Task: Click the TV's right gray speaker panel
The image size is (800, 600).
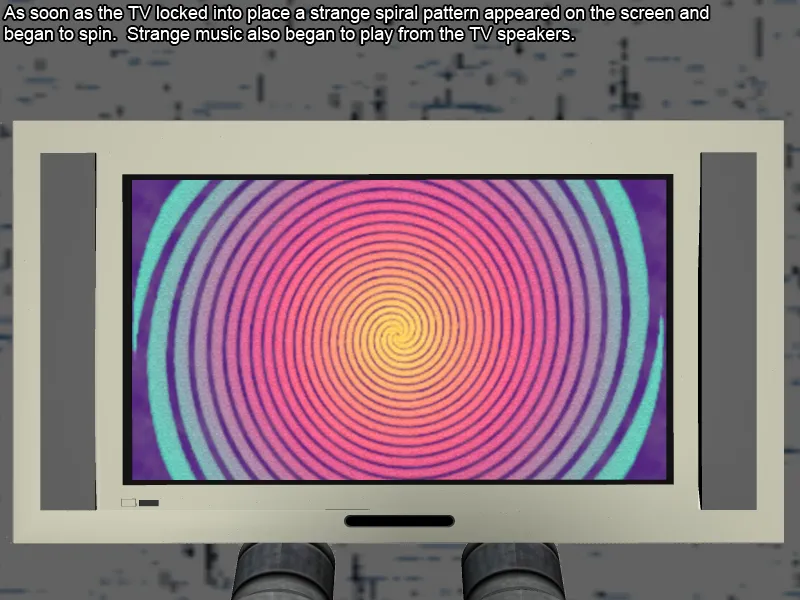Action: pos(728,331)
